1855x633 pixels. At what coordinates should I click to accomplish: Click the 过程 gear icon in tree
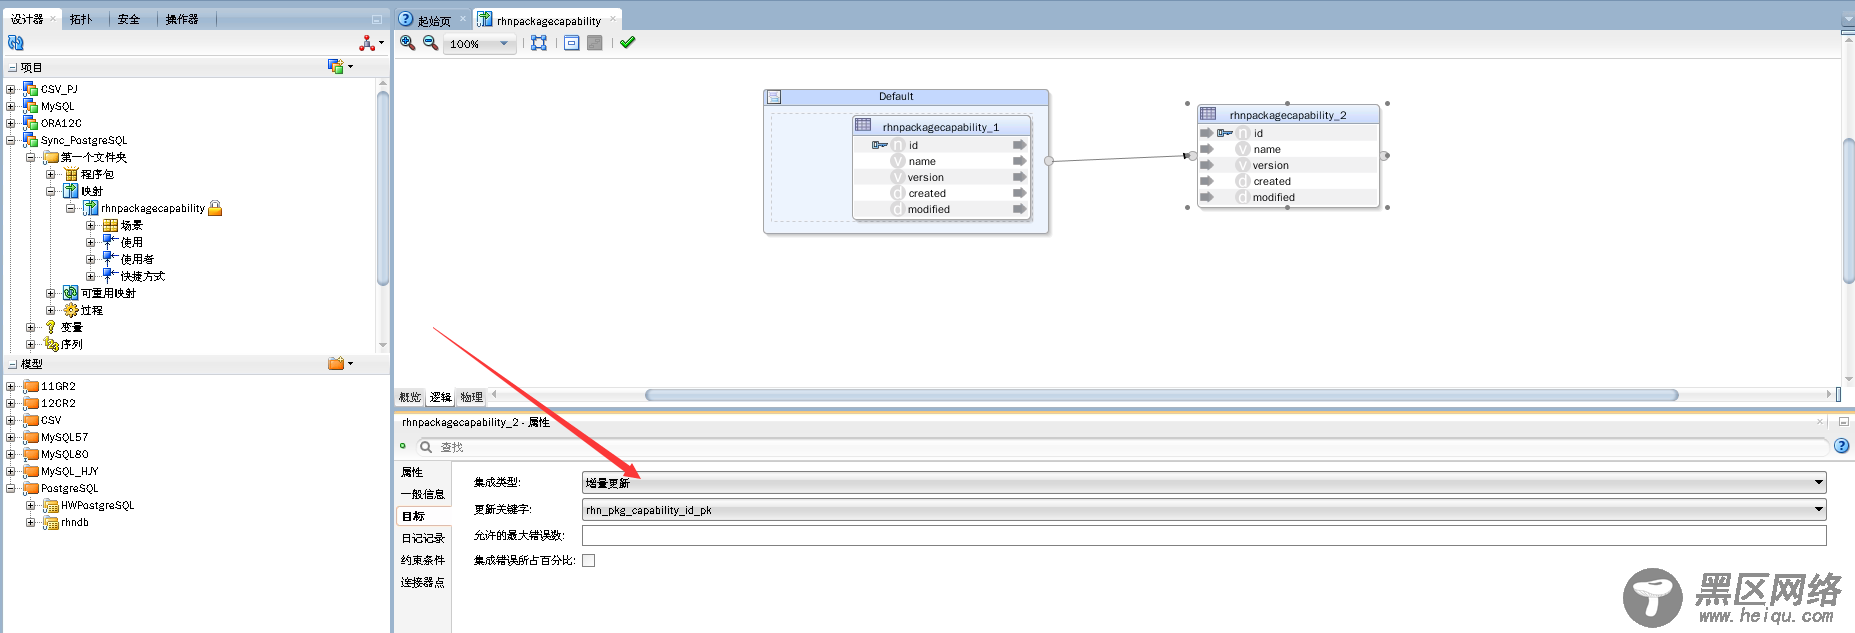(71, 310)
